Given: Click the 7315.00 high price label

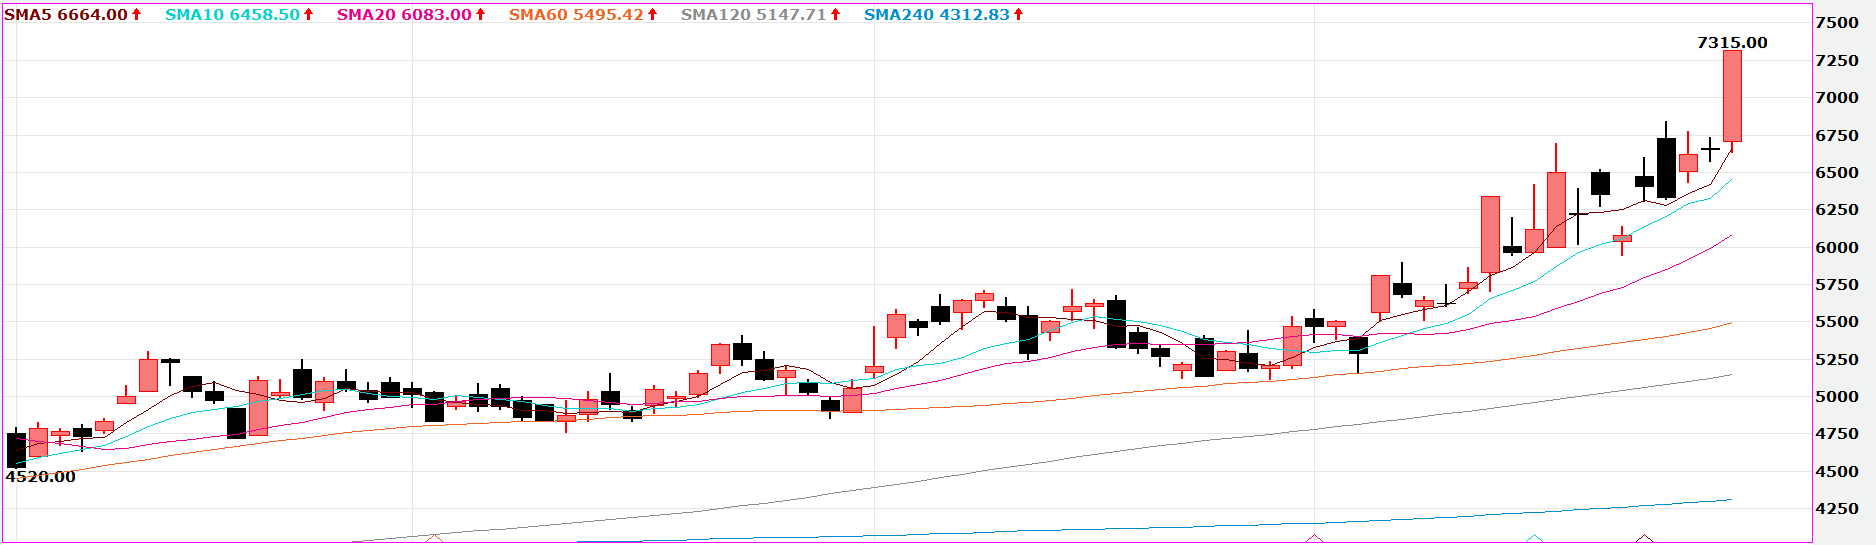Looking at the screenshot, I should click(x=1732, y=43).
